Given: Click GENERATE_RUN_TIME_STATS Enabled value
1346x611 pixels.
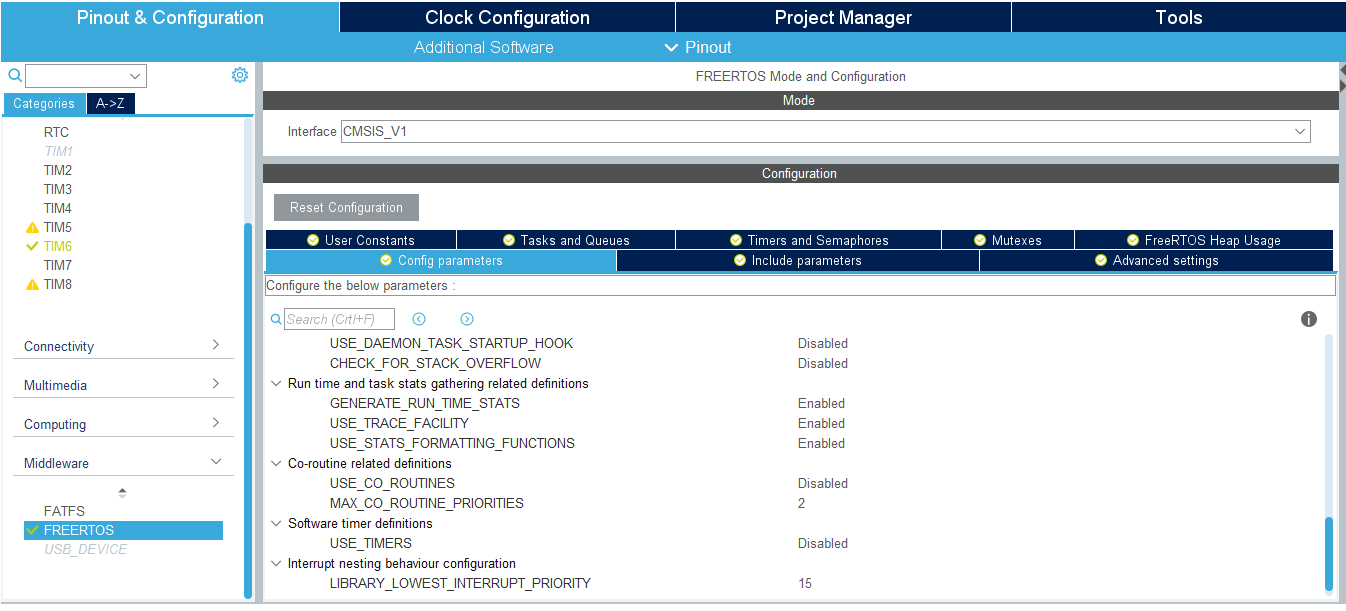Looking at the screenshot, I should (821, 403).
